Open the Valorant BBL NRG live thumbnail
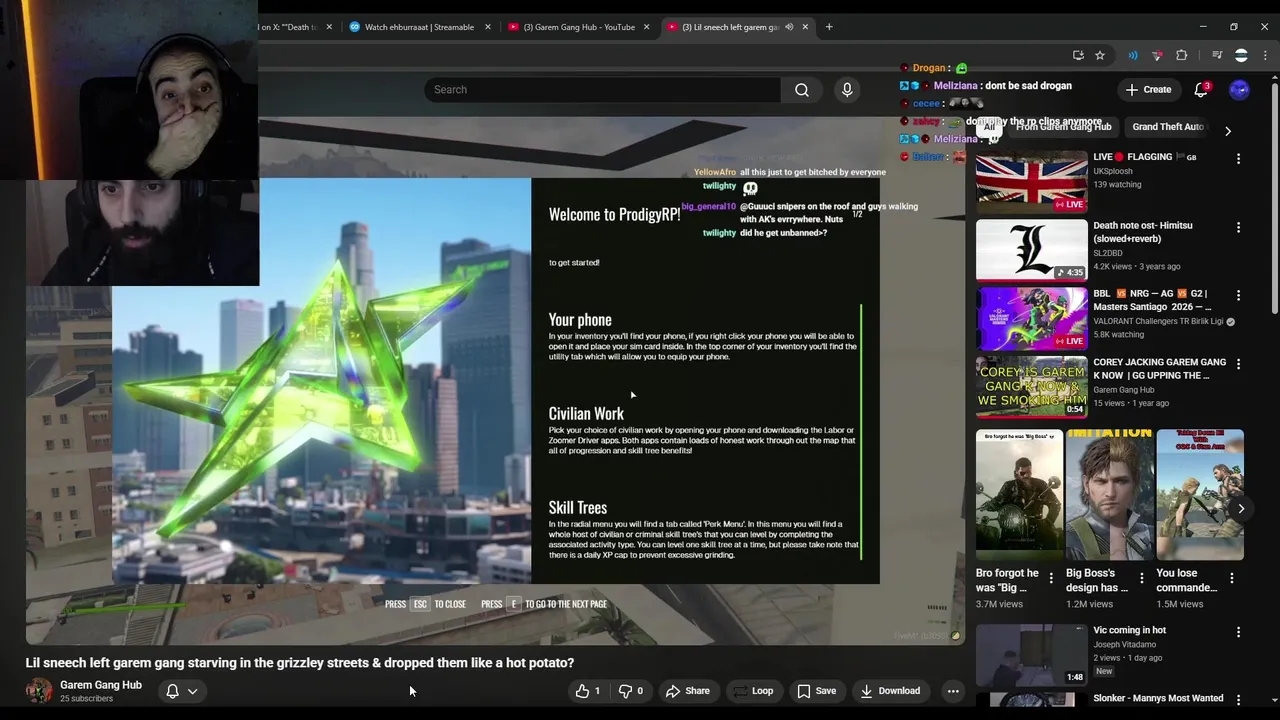The height and width of the screenshot is (720, 1280). (x=1031, y=317)
